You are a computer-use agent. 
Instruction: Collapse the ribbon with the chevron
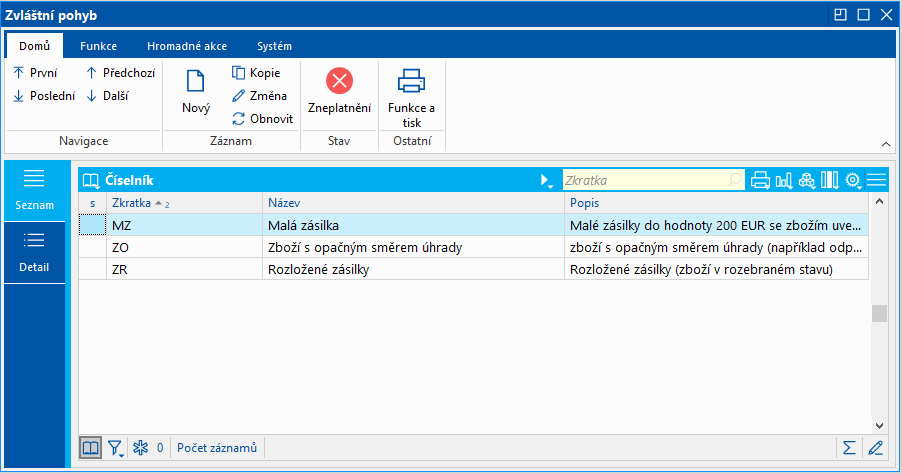[886, 144]
